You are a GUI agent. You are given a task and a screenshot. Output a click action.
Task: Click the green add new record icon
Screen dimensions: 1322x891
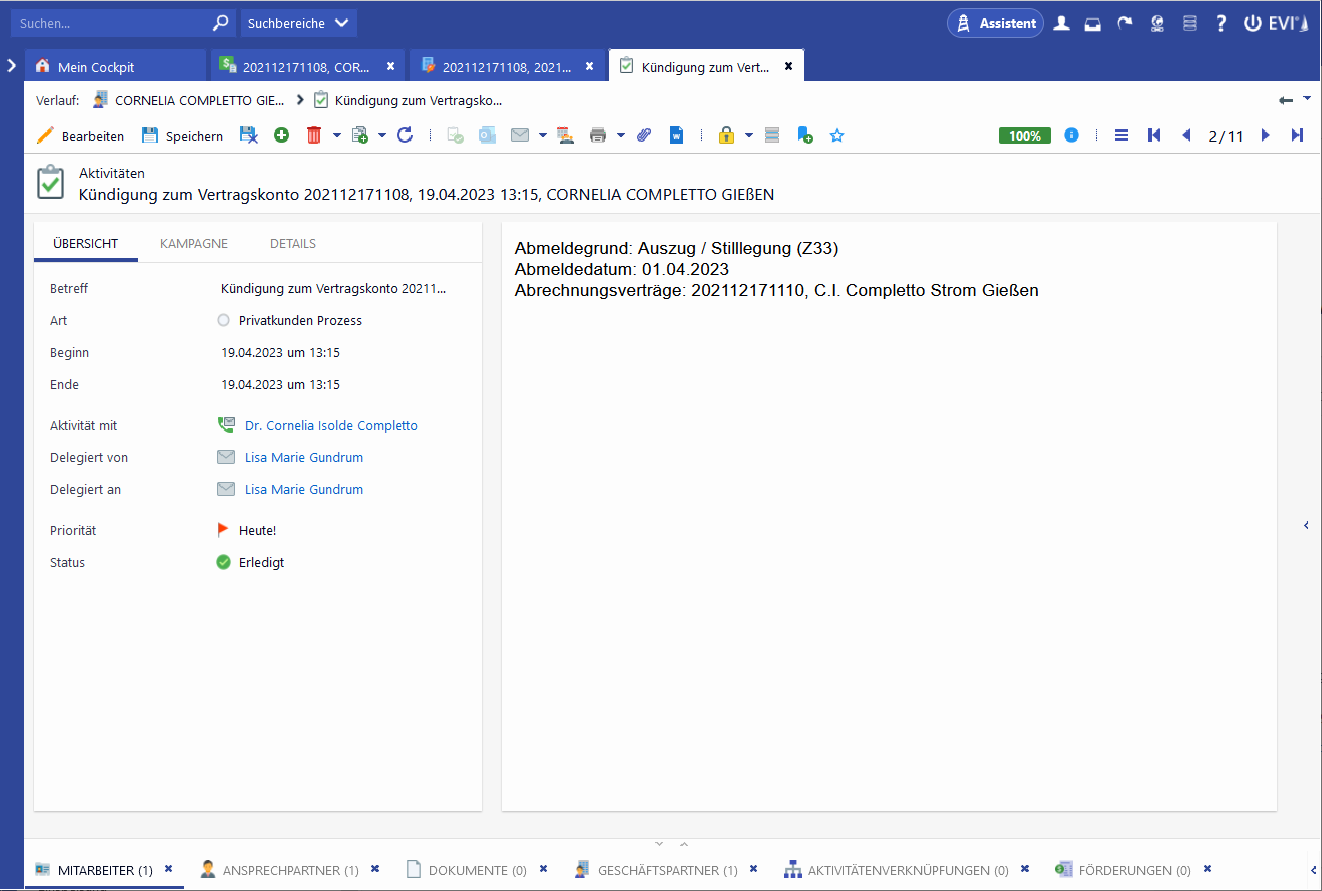point(281,135)
